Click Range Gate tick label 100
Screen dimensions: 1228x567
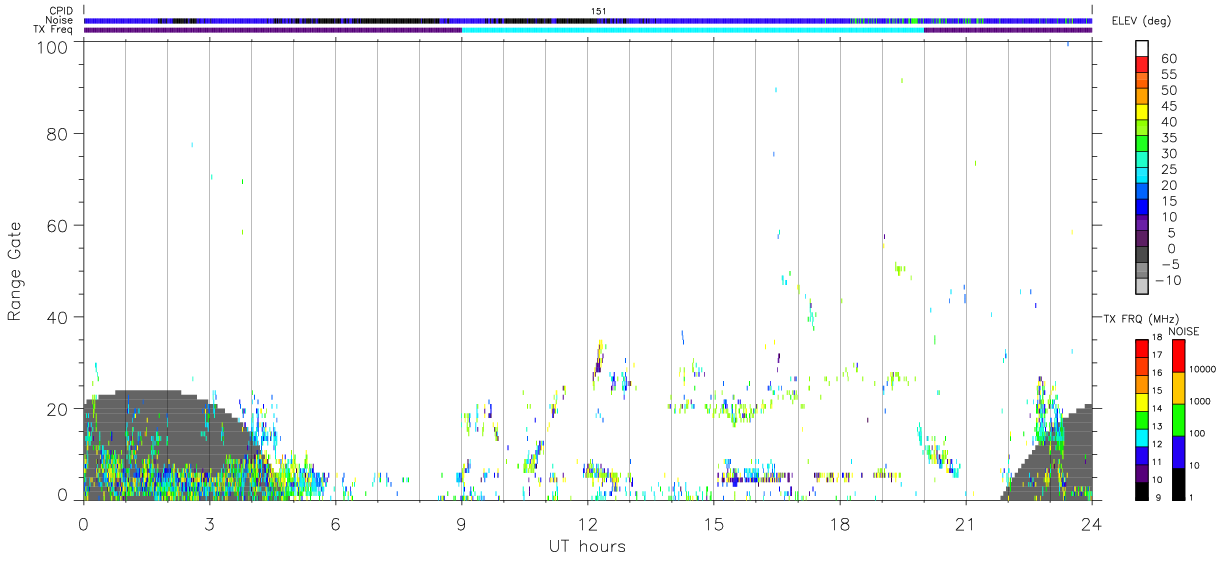point(53,46)
